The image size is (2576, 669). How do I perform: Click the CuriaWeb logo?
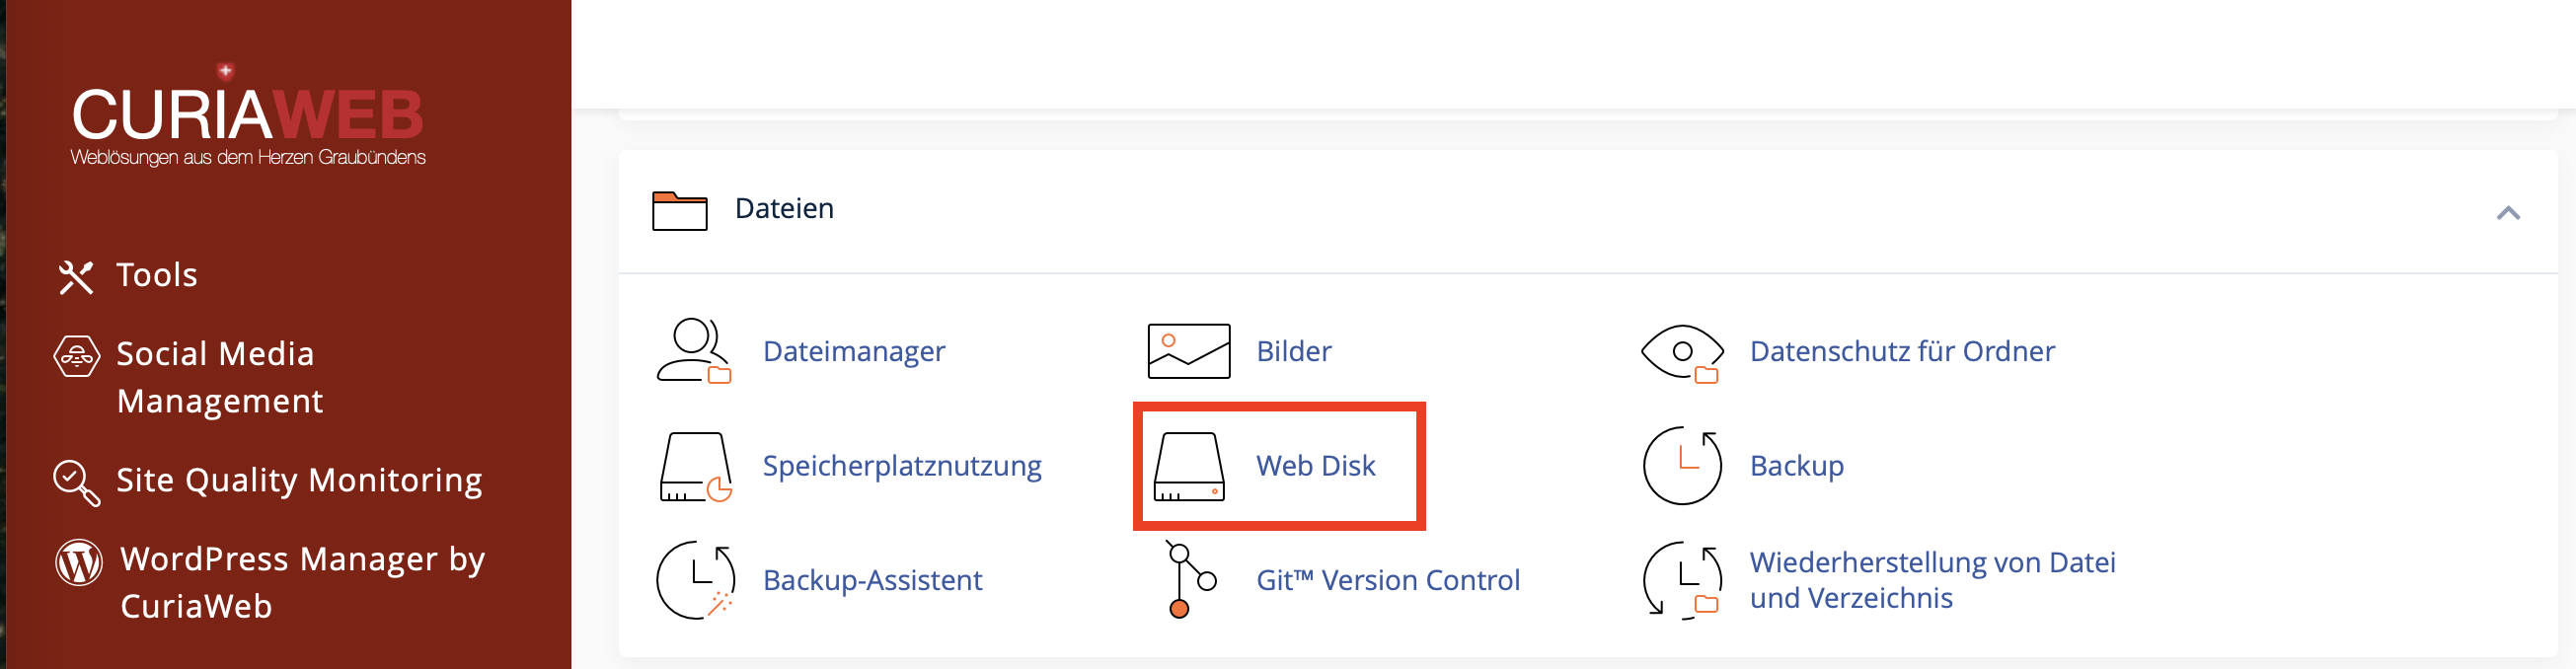(x=248, y=116)
